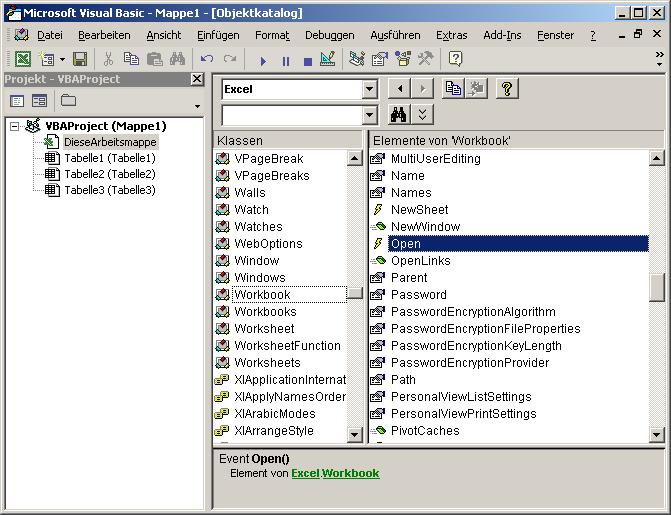Follow the Excel link in details pane

(x=306, y=473)
